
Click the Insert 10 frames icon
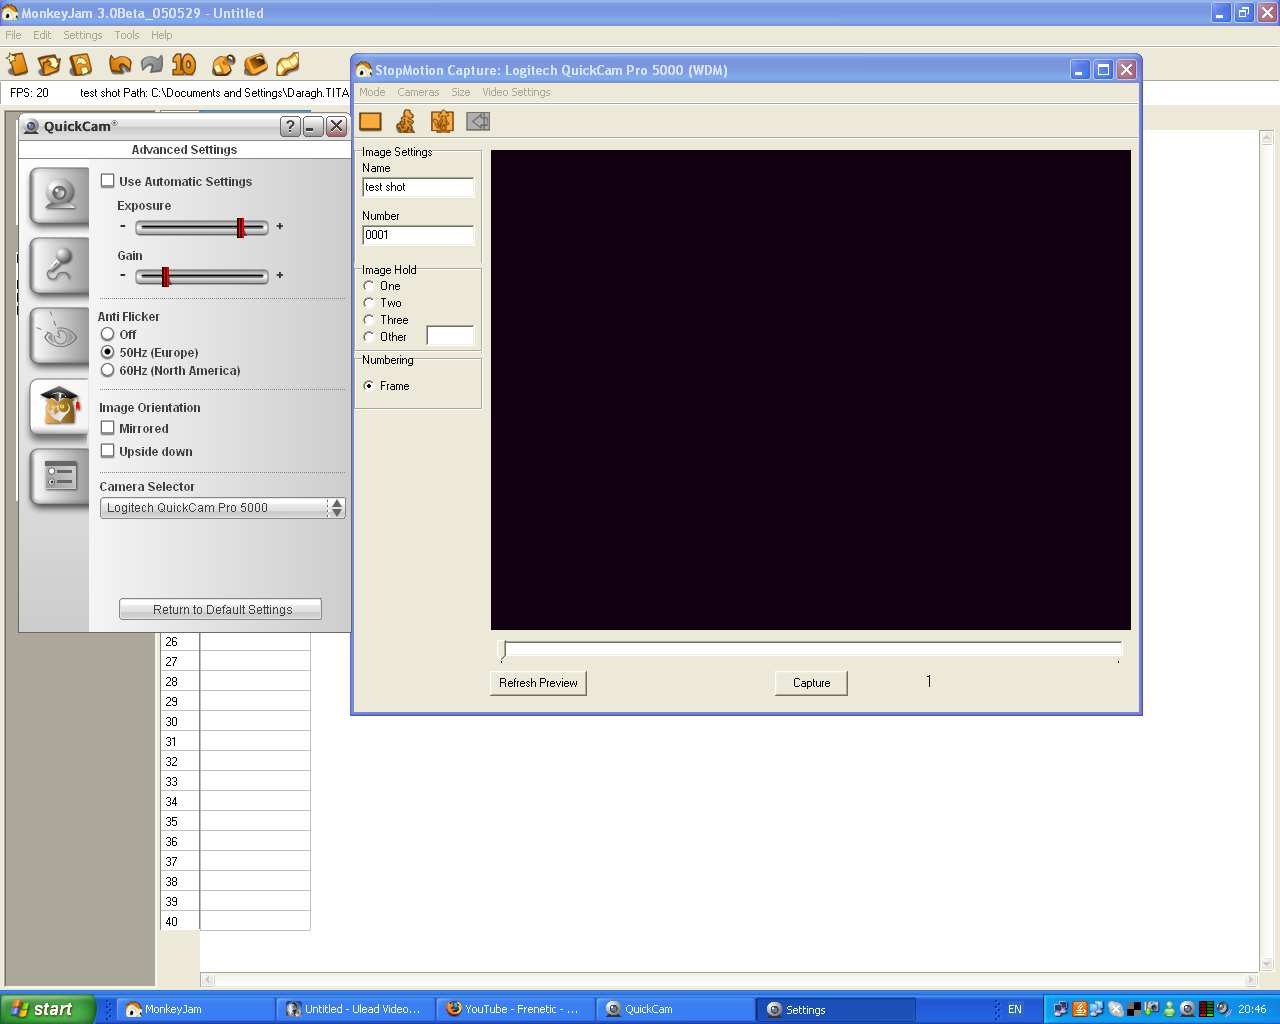[x=182, y=64]
